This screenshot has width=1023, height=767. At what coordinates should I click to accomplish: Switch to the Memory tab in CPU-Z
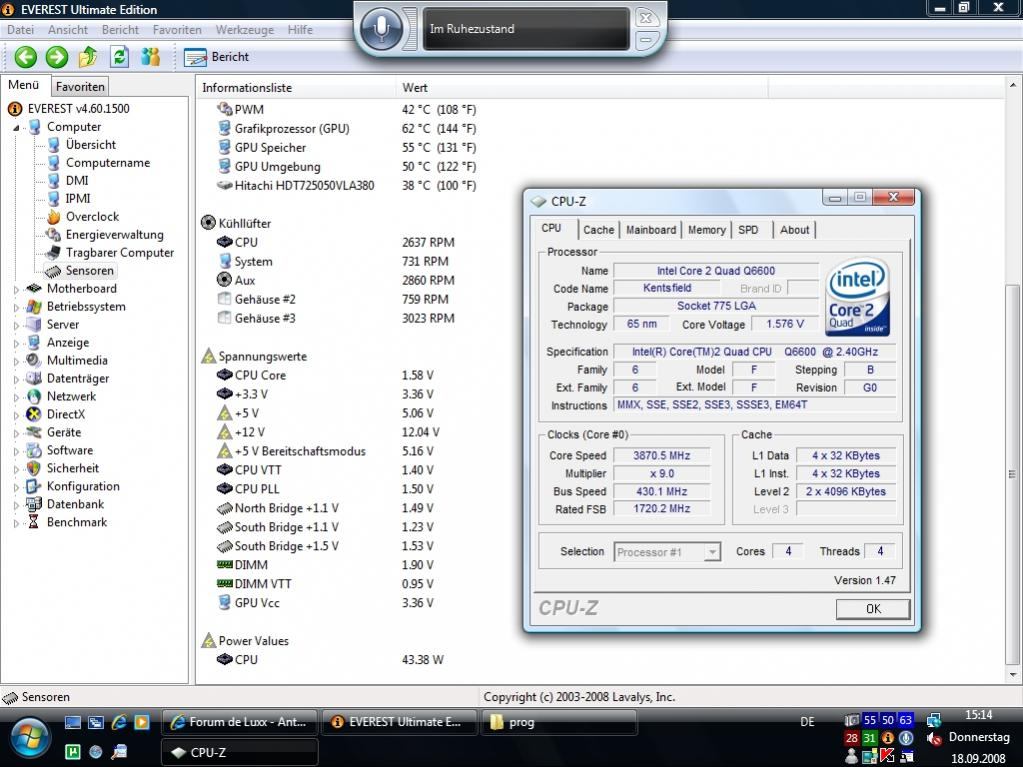point(707,230)
